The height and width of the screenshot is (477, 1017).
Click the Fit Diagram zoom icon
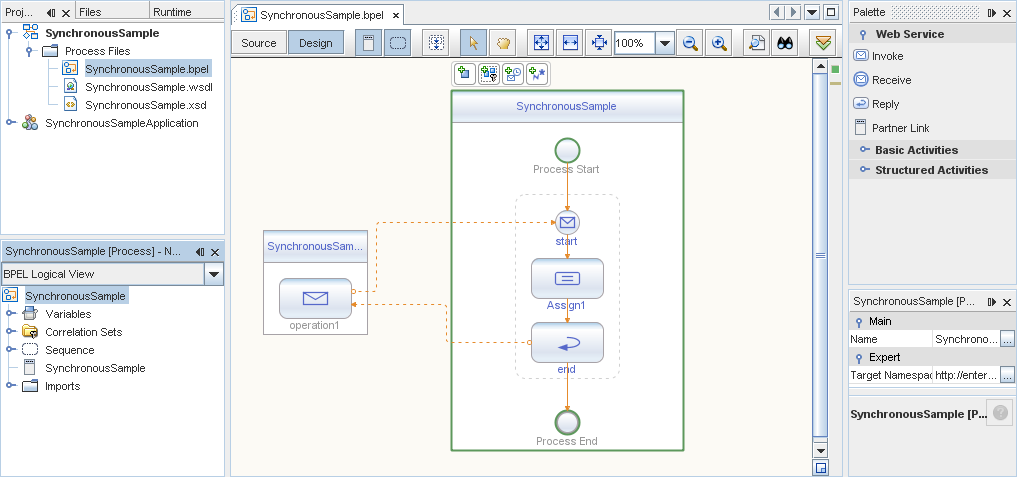[x=541, y=43]
